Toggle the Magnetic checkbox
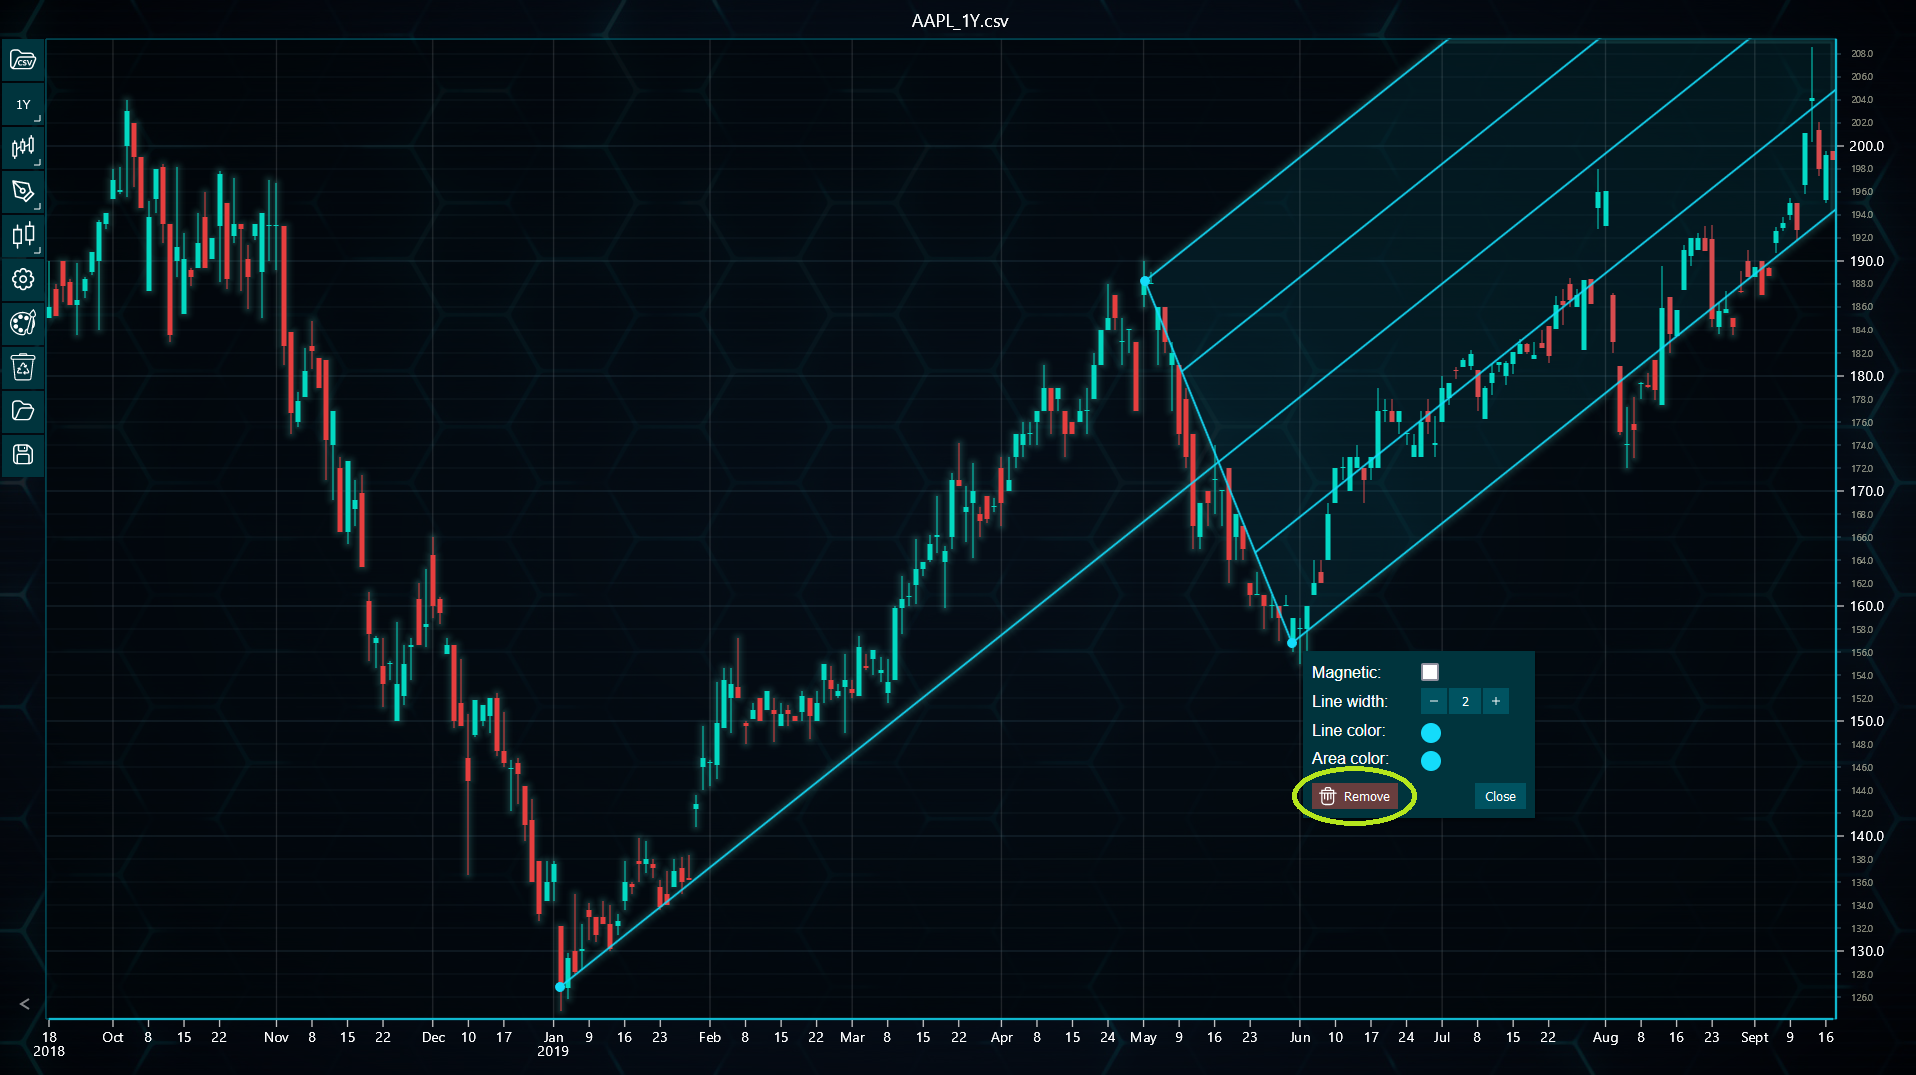The width and height of the screenshot is (1916, 1075). coord(1430,672)
